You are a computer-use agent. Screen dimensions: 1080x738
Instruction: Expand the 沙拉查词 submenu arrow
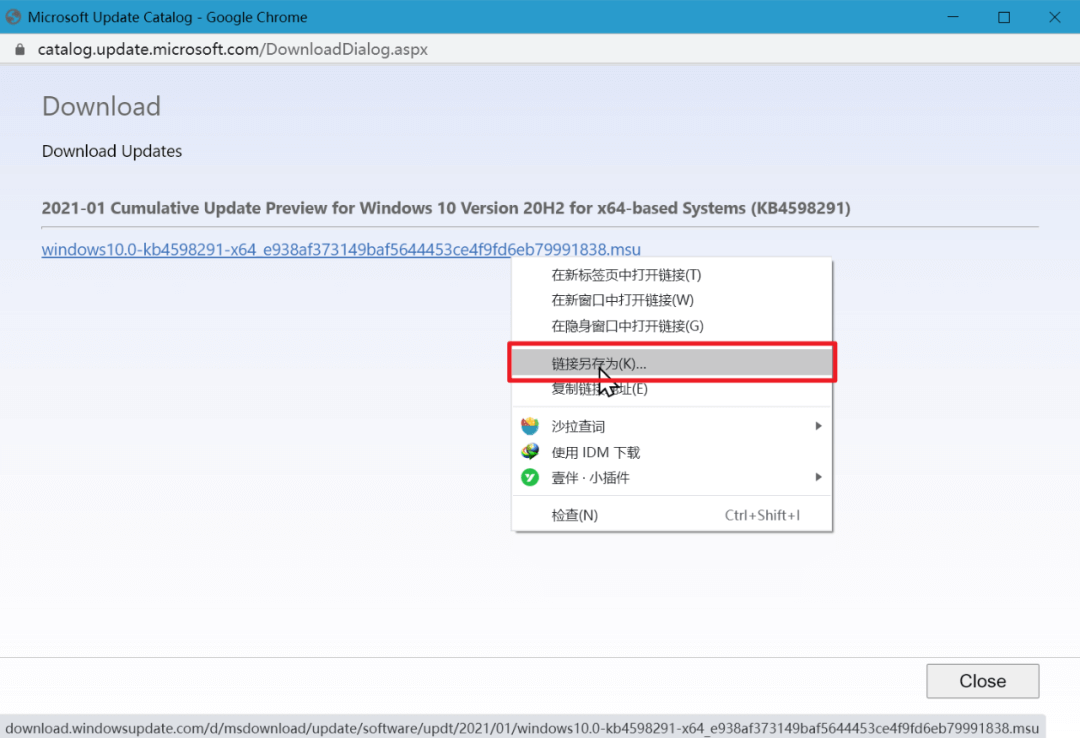pyautogui.click(x=818, y=426)
